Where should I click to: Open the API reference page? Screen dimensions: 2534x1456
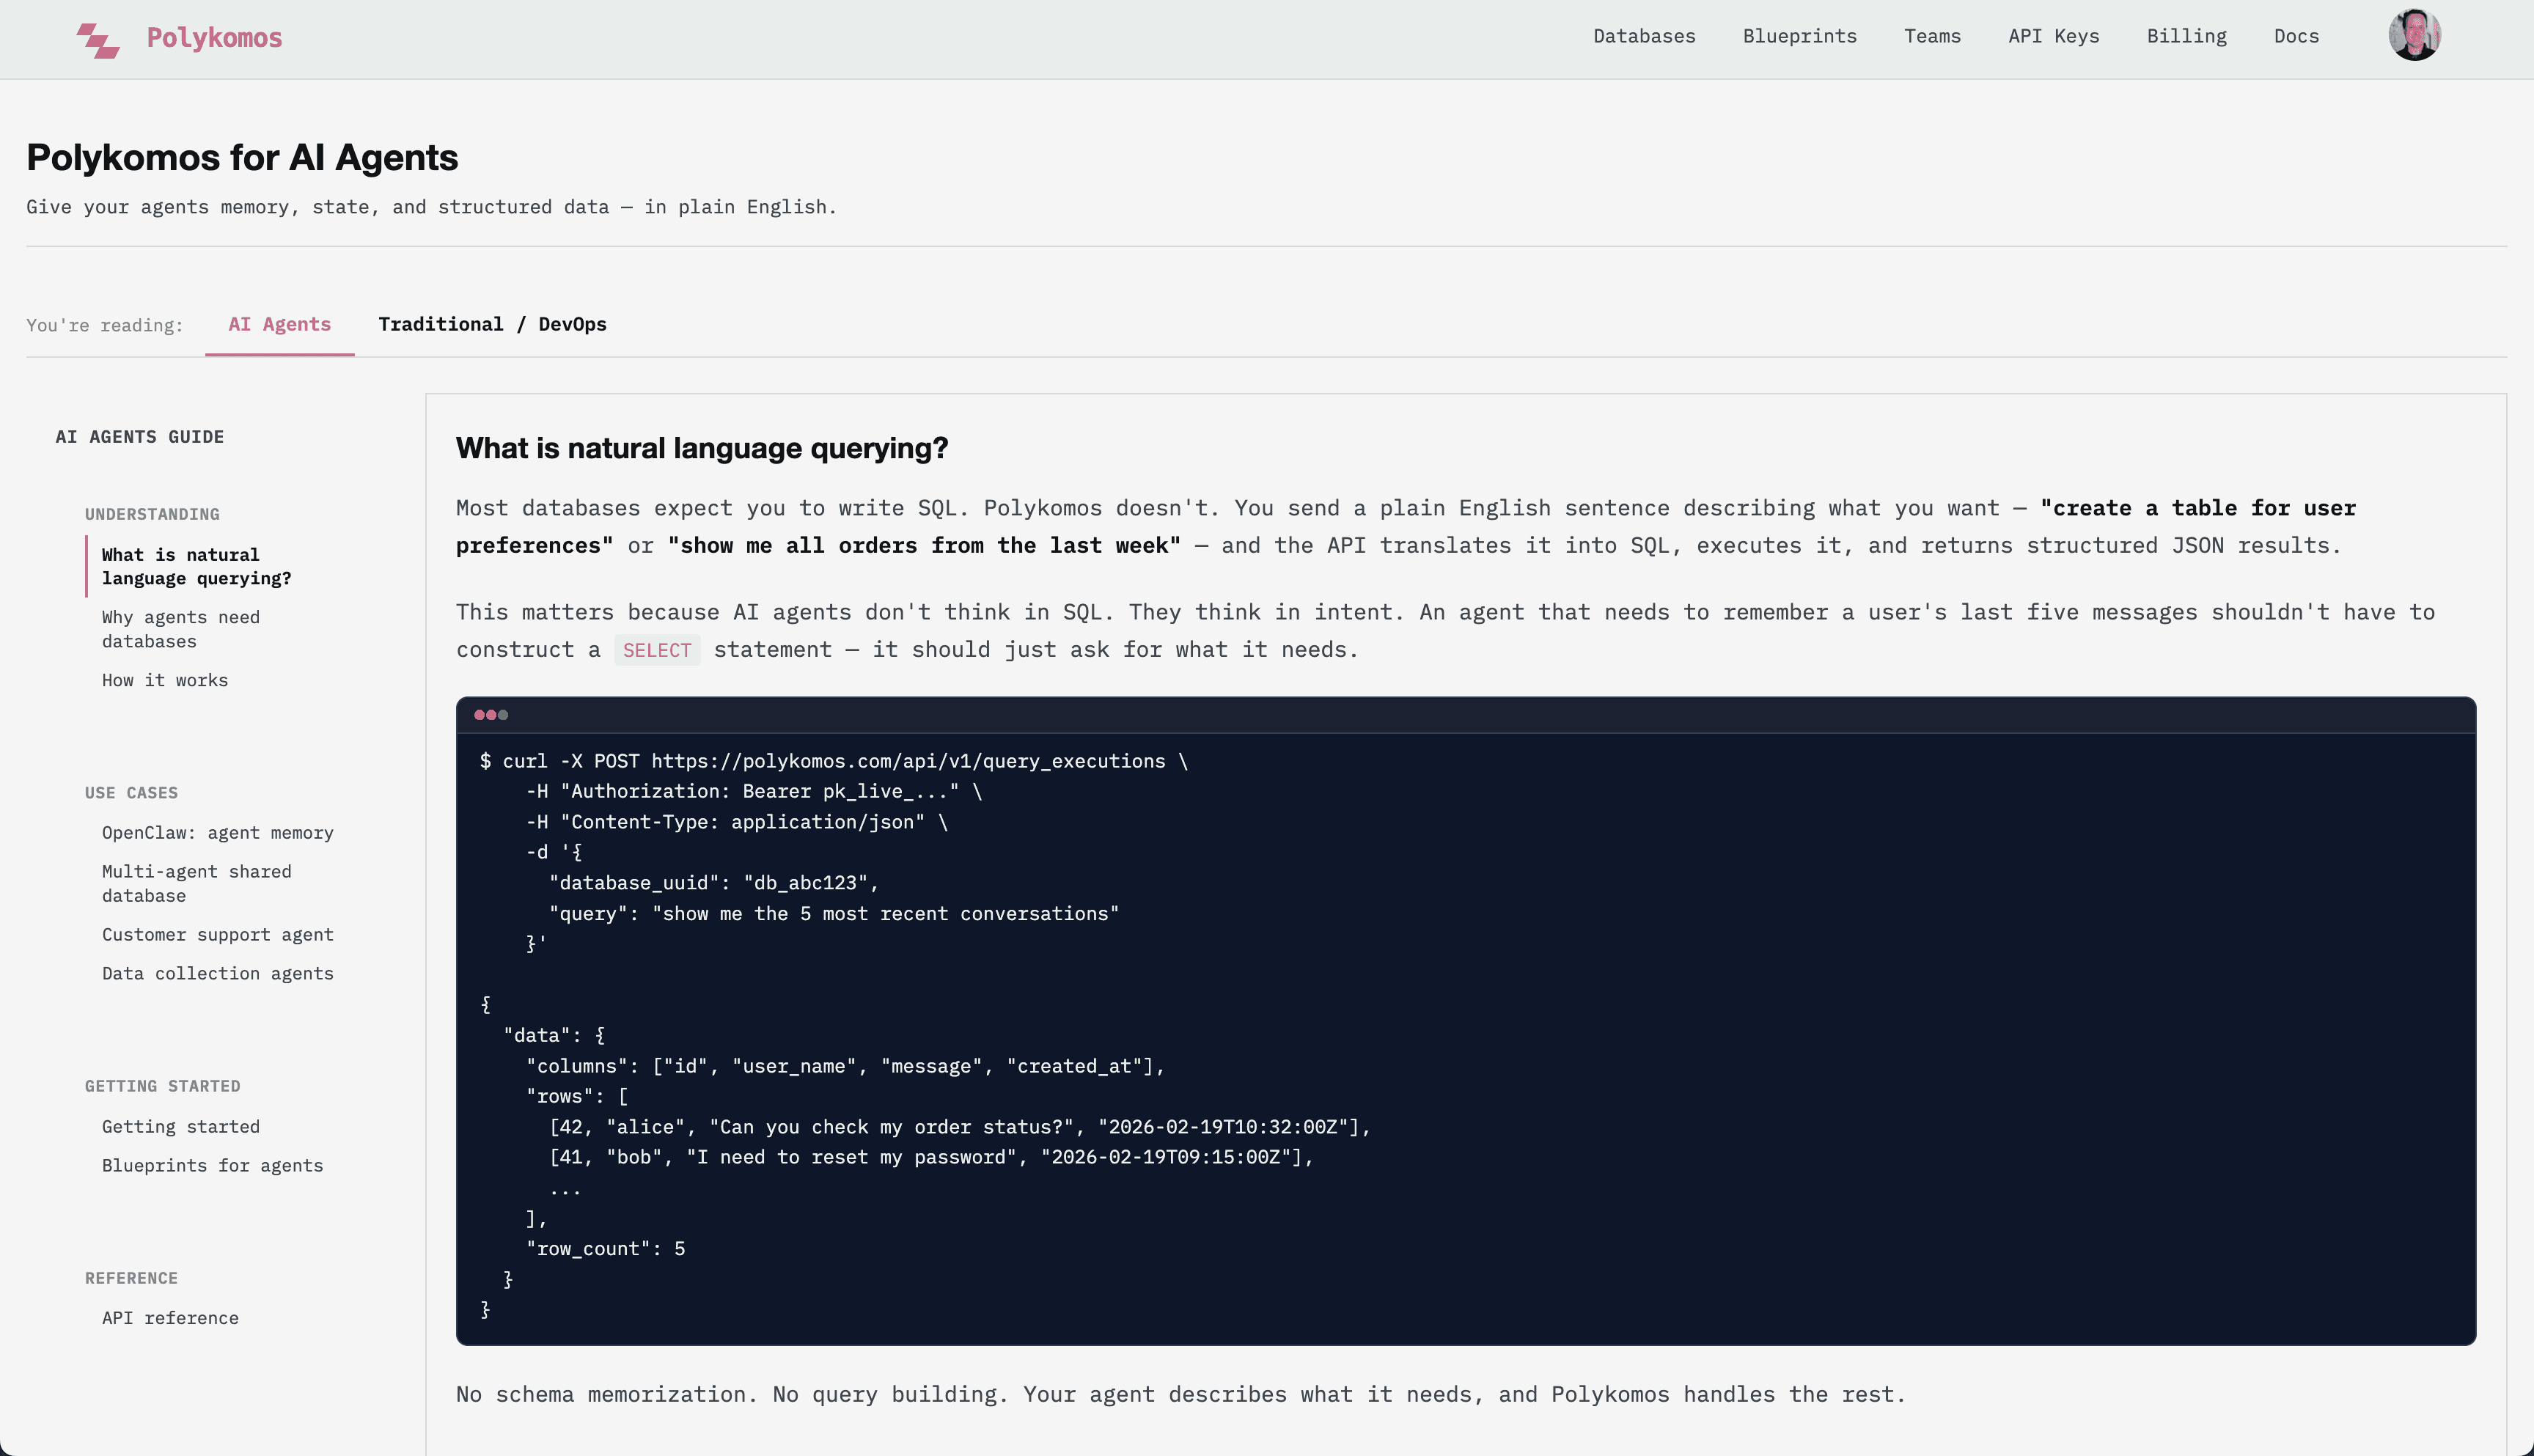[170, 1318]
